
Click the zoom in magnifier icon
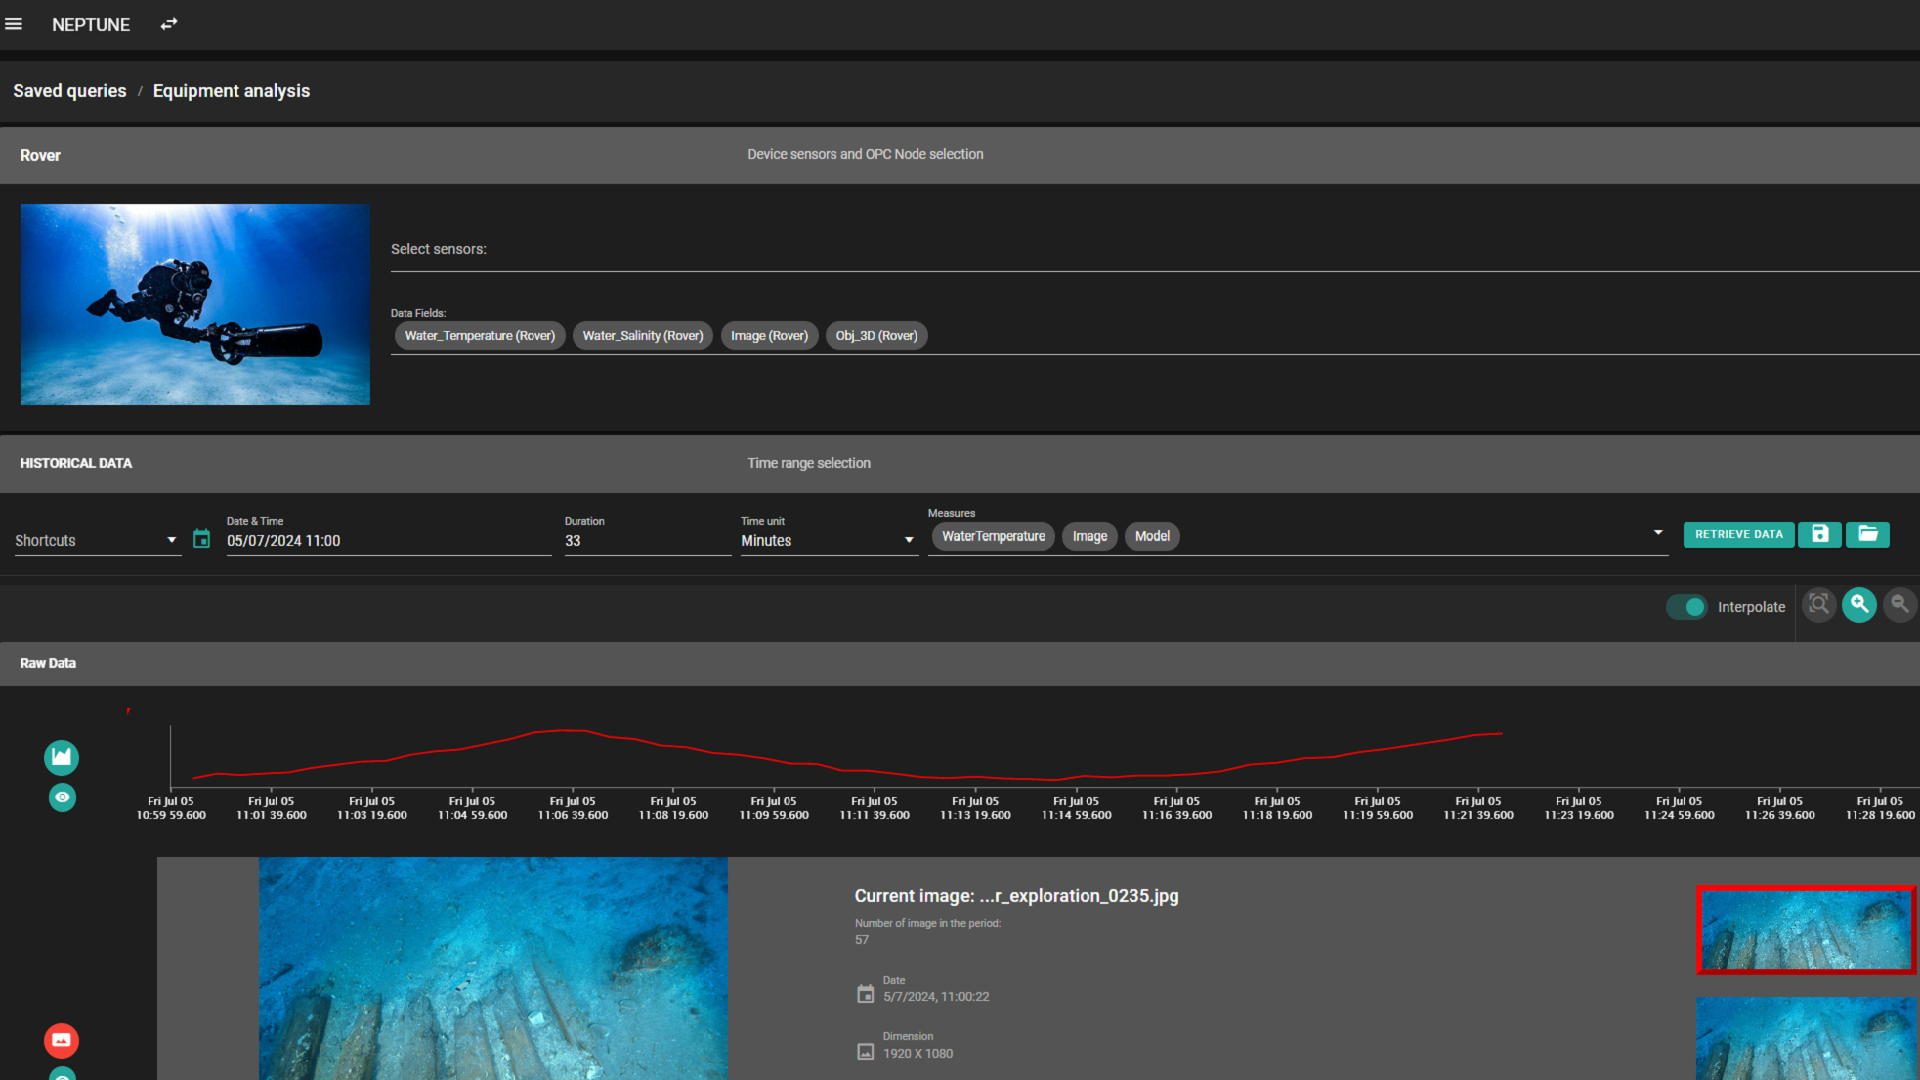pyautogui.click(x=1859, y=604)
